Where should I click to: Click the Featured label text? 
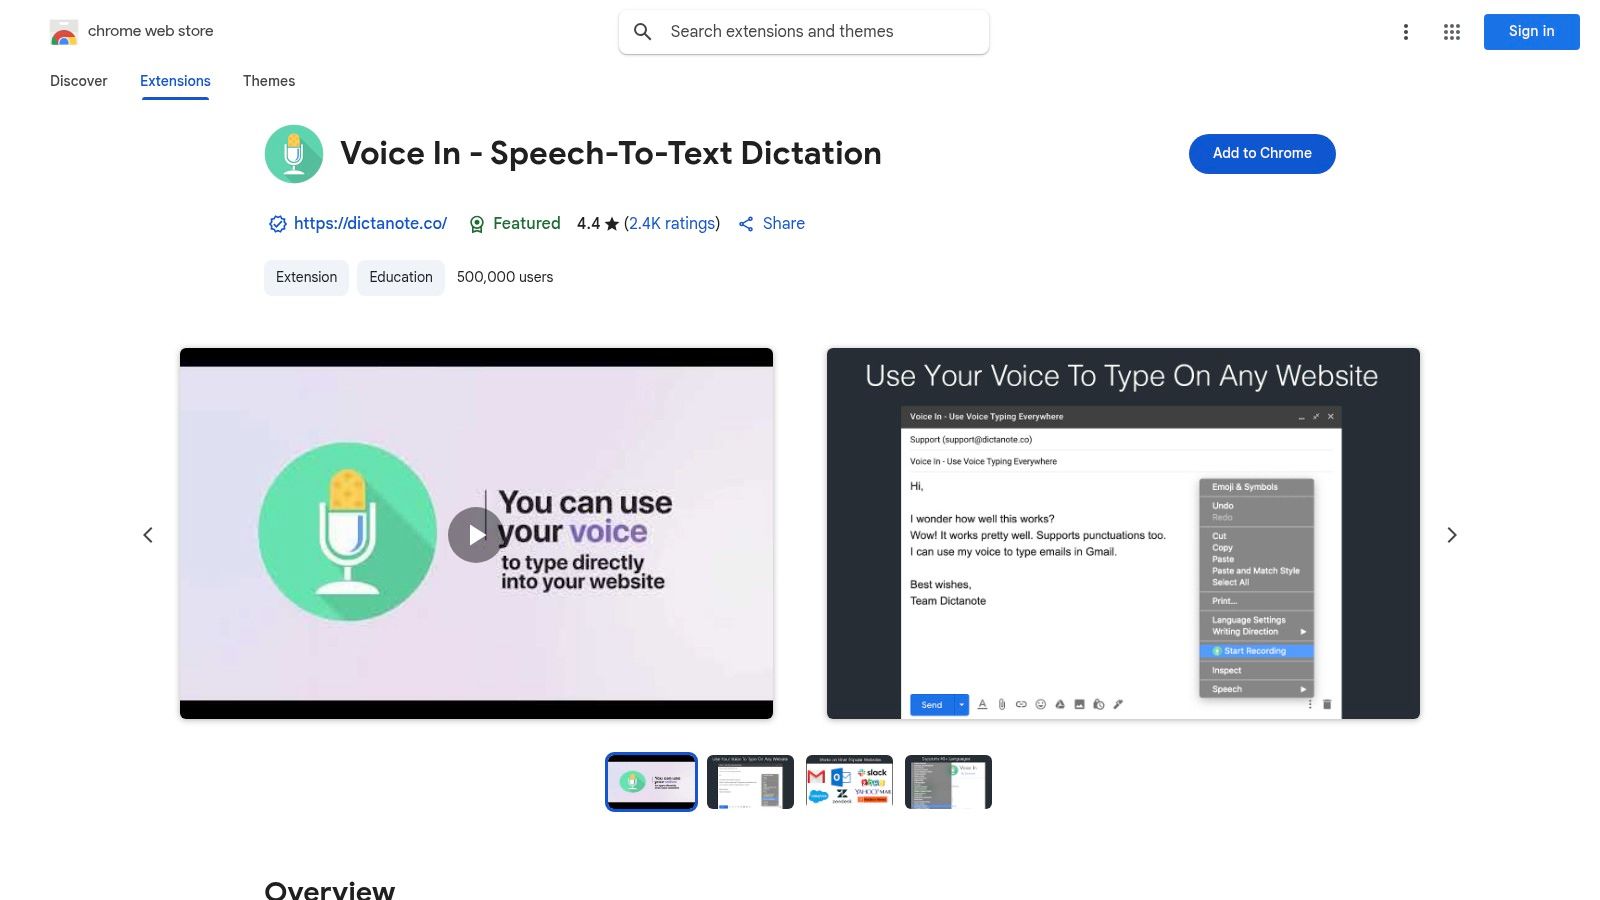(x=527, y=224)
